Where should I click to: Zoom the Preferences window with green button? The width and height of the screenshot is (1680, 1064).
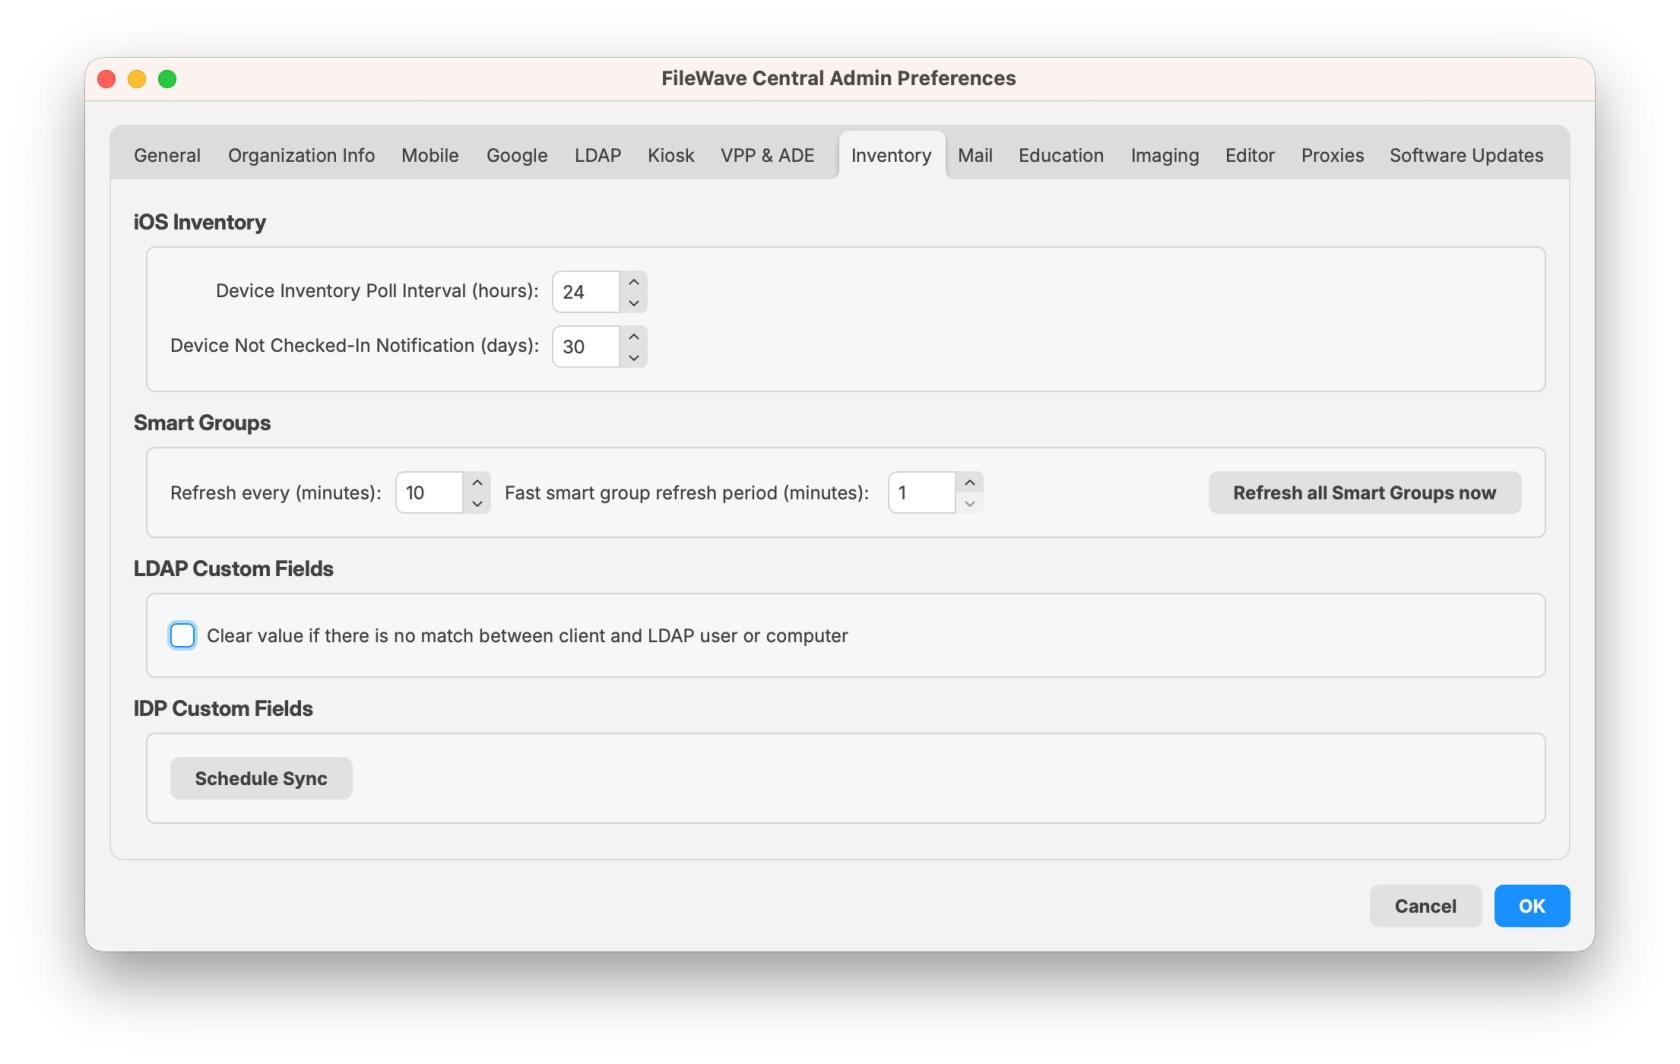(x=167, y=79)
